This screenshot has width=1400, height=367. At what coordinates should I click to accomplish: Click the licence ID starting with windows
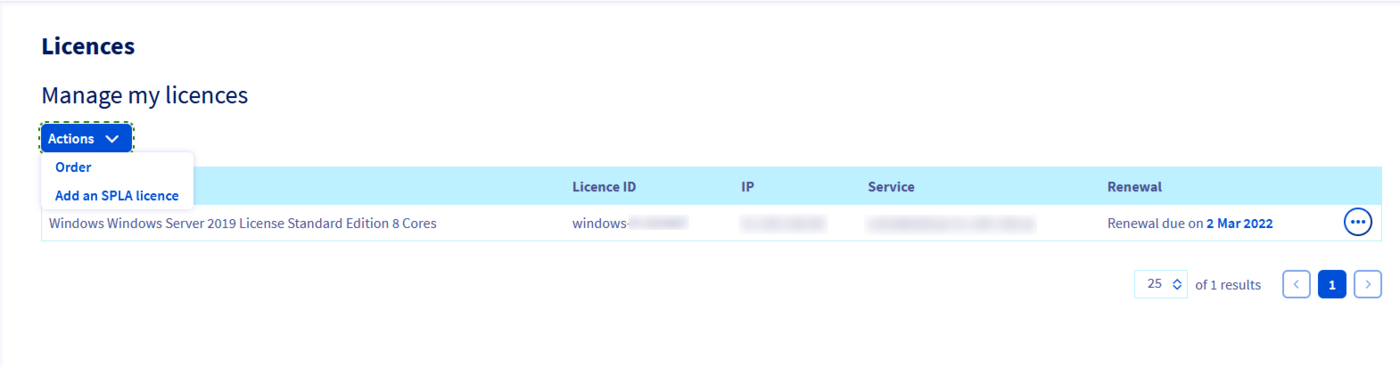630,223
